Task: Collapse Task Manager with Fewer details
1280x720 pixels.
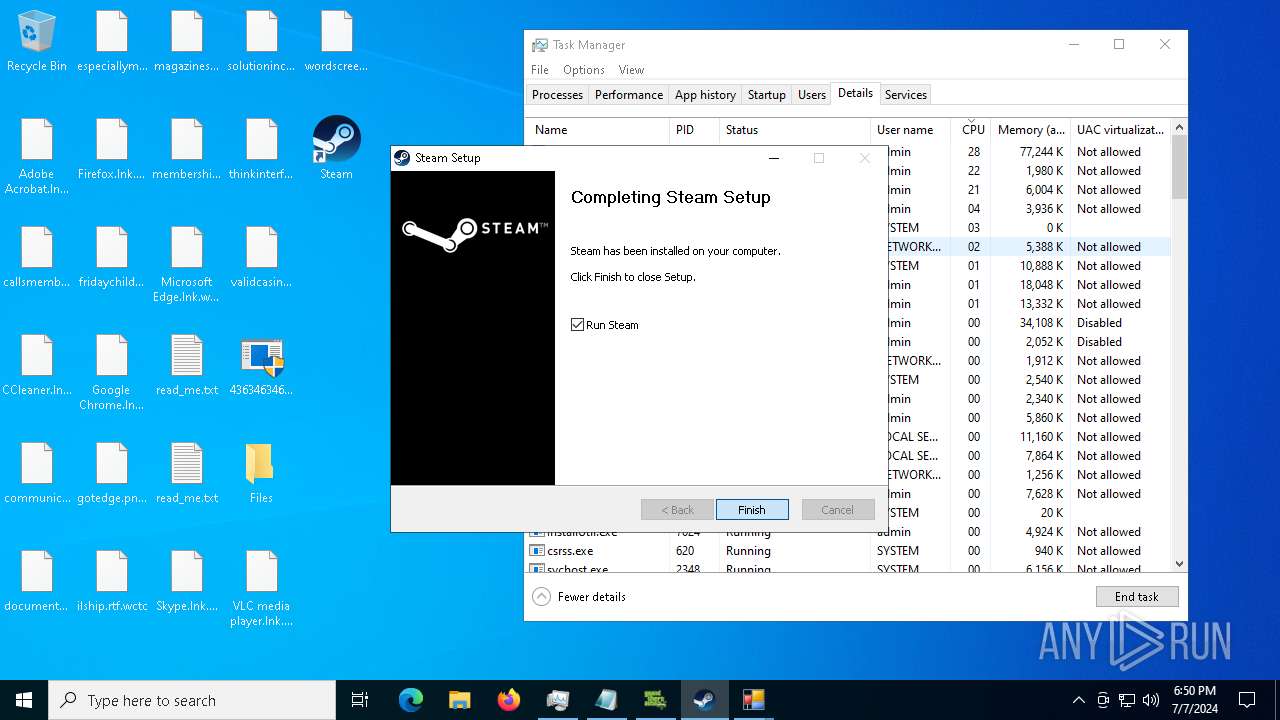Action: (579, 596)
